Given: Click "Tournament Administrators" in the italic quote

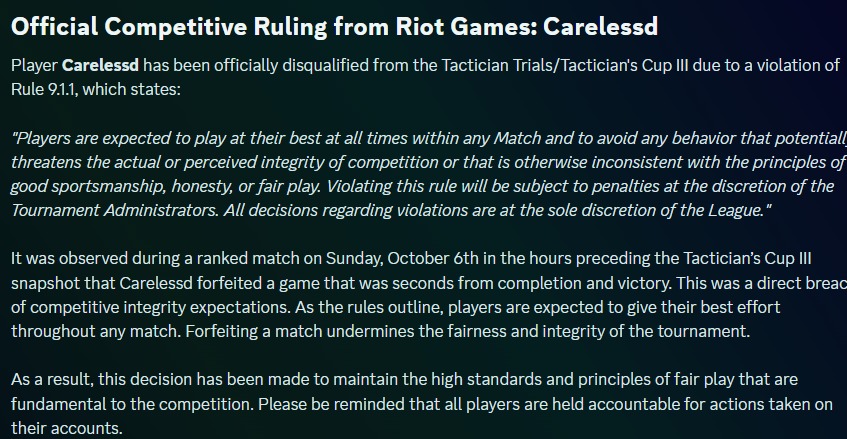Looking at the screenshot, I should 112,209.
